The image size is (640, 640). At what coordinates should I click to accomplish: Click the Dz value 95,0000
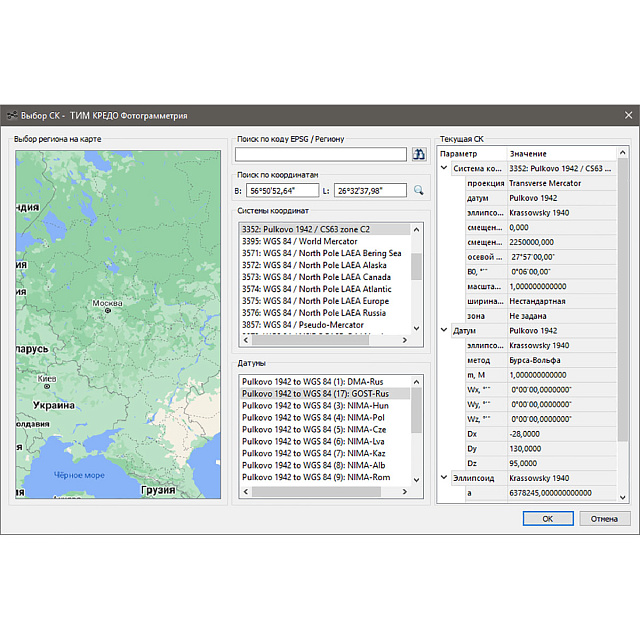pos(523,463)
